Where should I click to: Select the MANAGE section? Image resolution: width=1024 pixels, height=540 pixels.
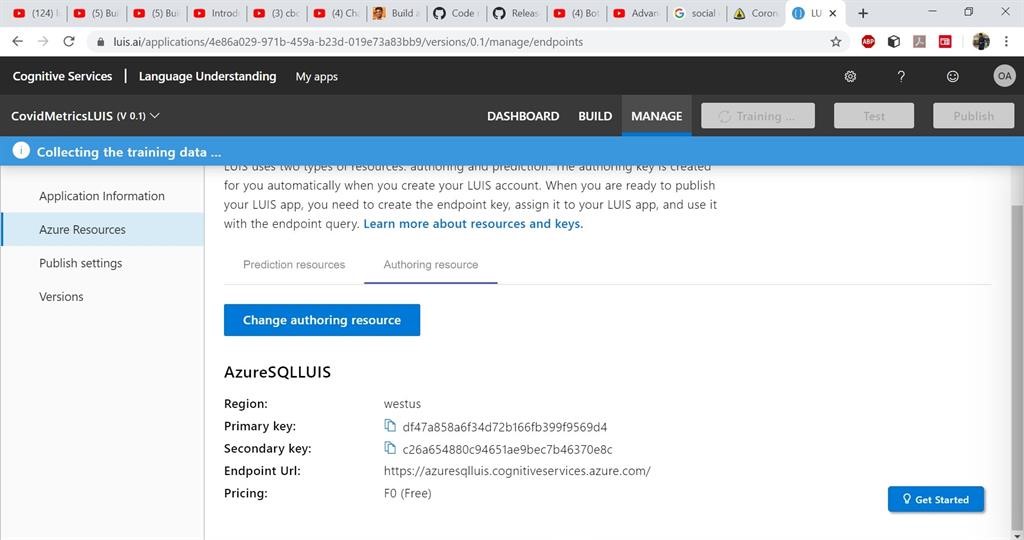click(656, 116)
